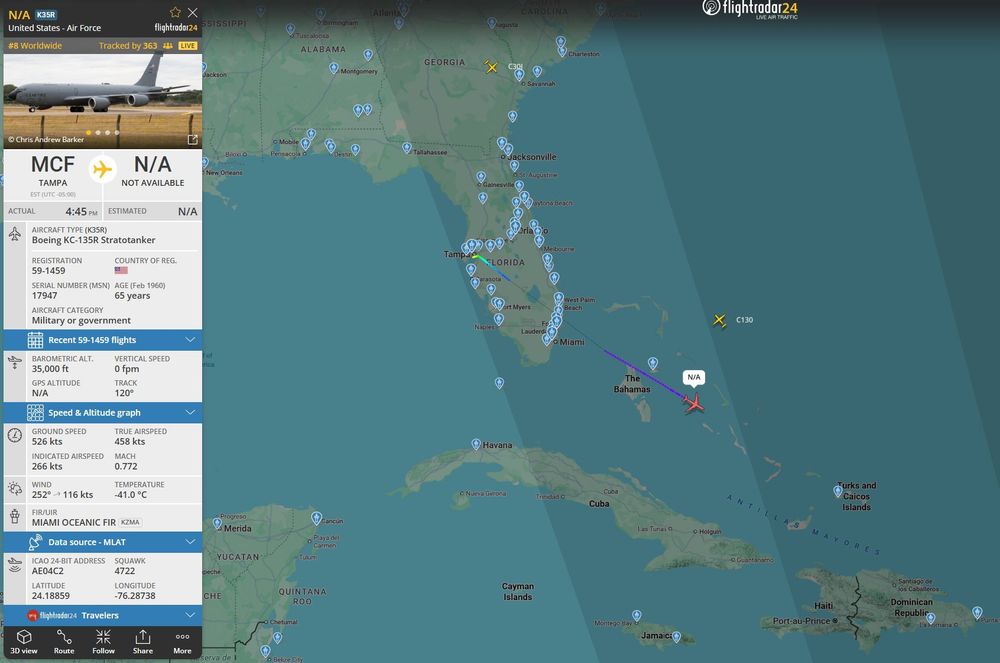Click the Montgomery airport pin
The image size is (1000, 663).
(334, 68)
